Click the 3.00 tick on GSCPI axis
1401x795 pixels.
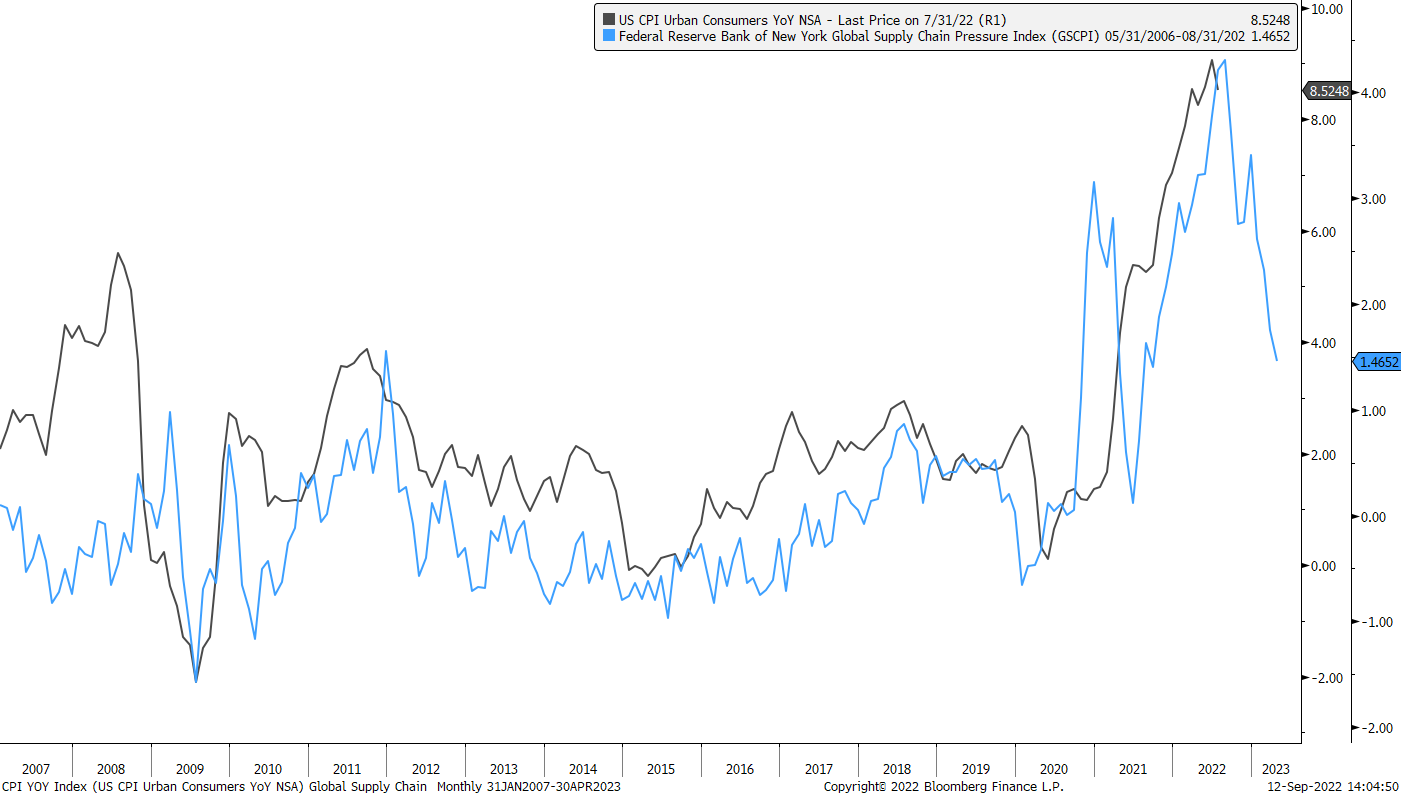pyautogui.click(x=1371, y=199)
